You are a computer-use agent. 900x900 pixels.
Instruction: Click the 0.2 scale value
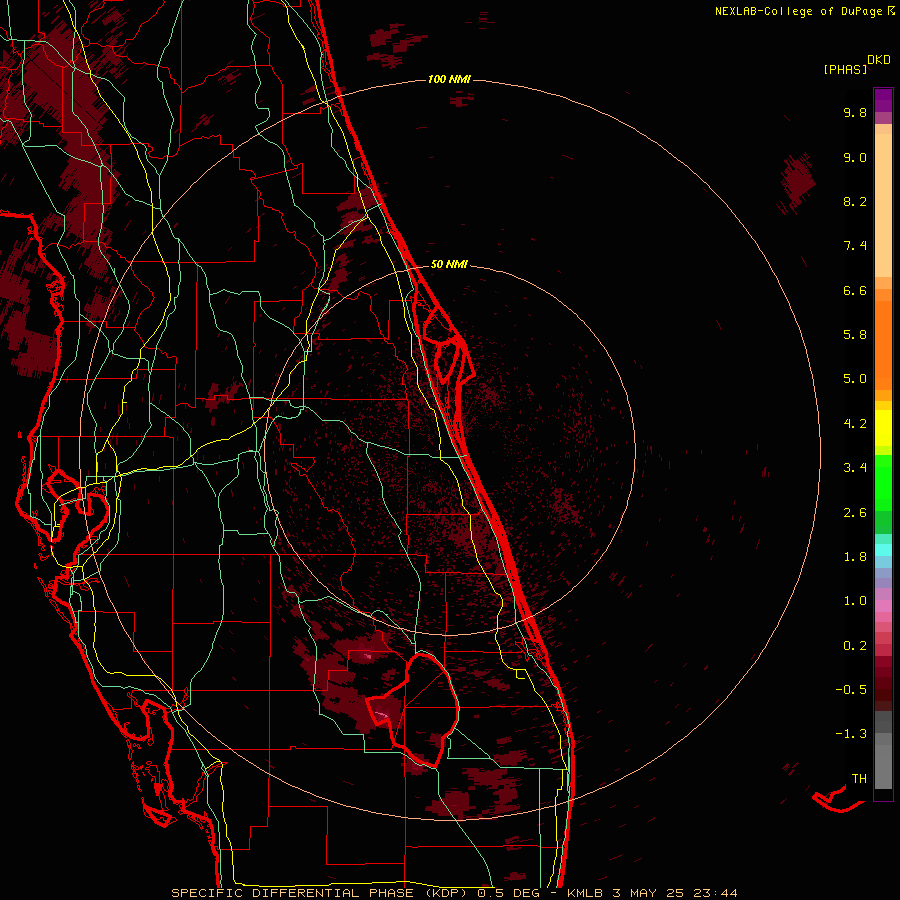[x=855, y=646]
